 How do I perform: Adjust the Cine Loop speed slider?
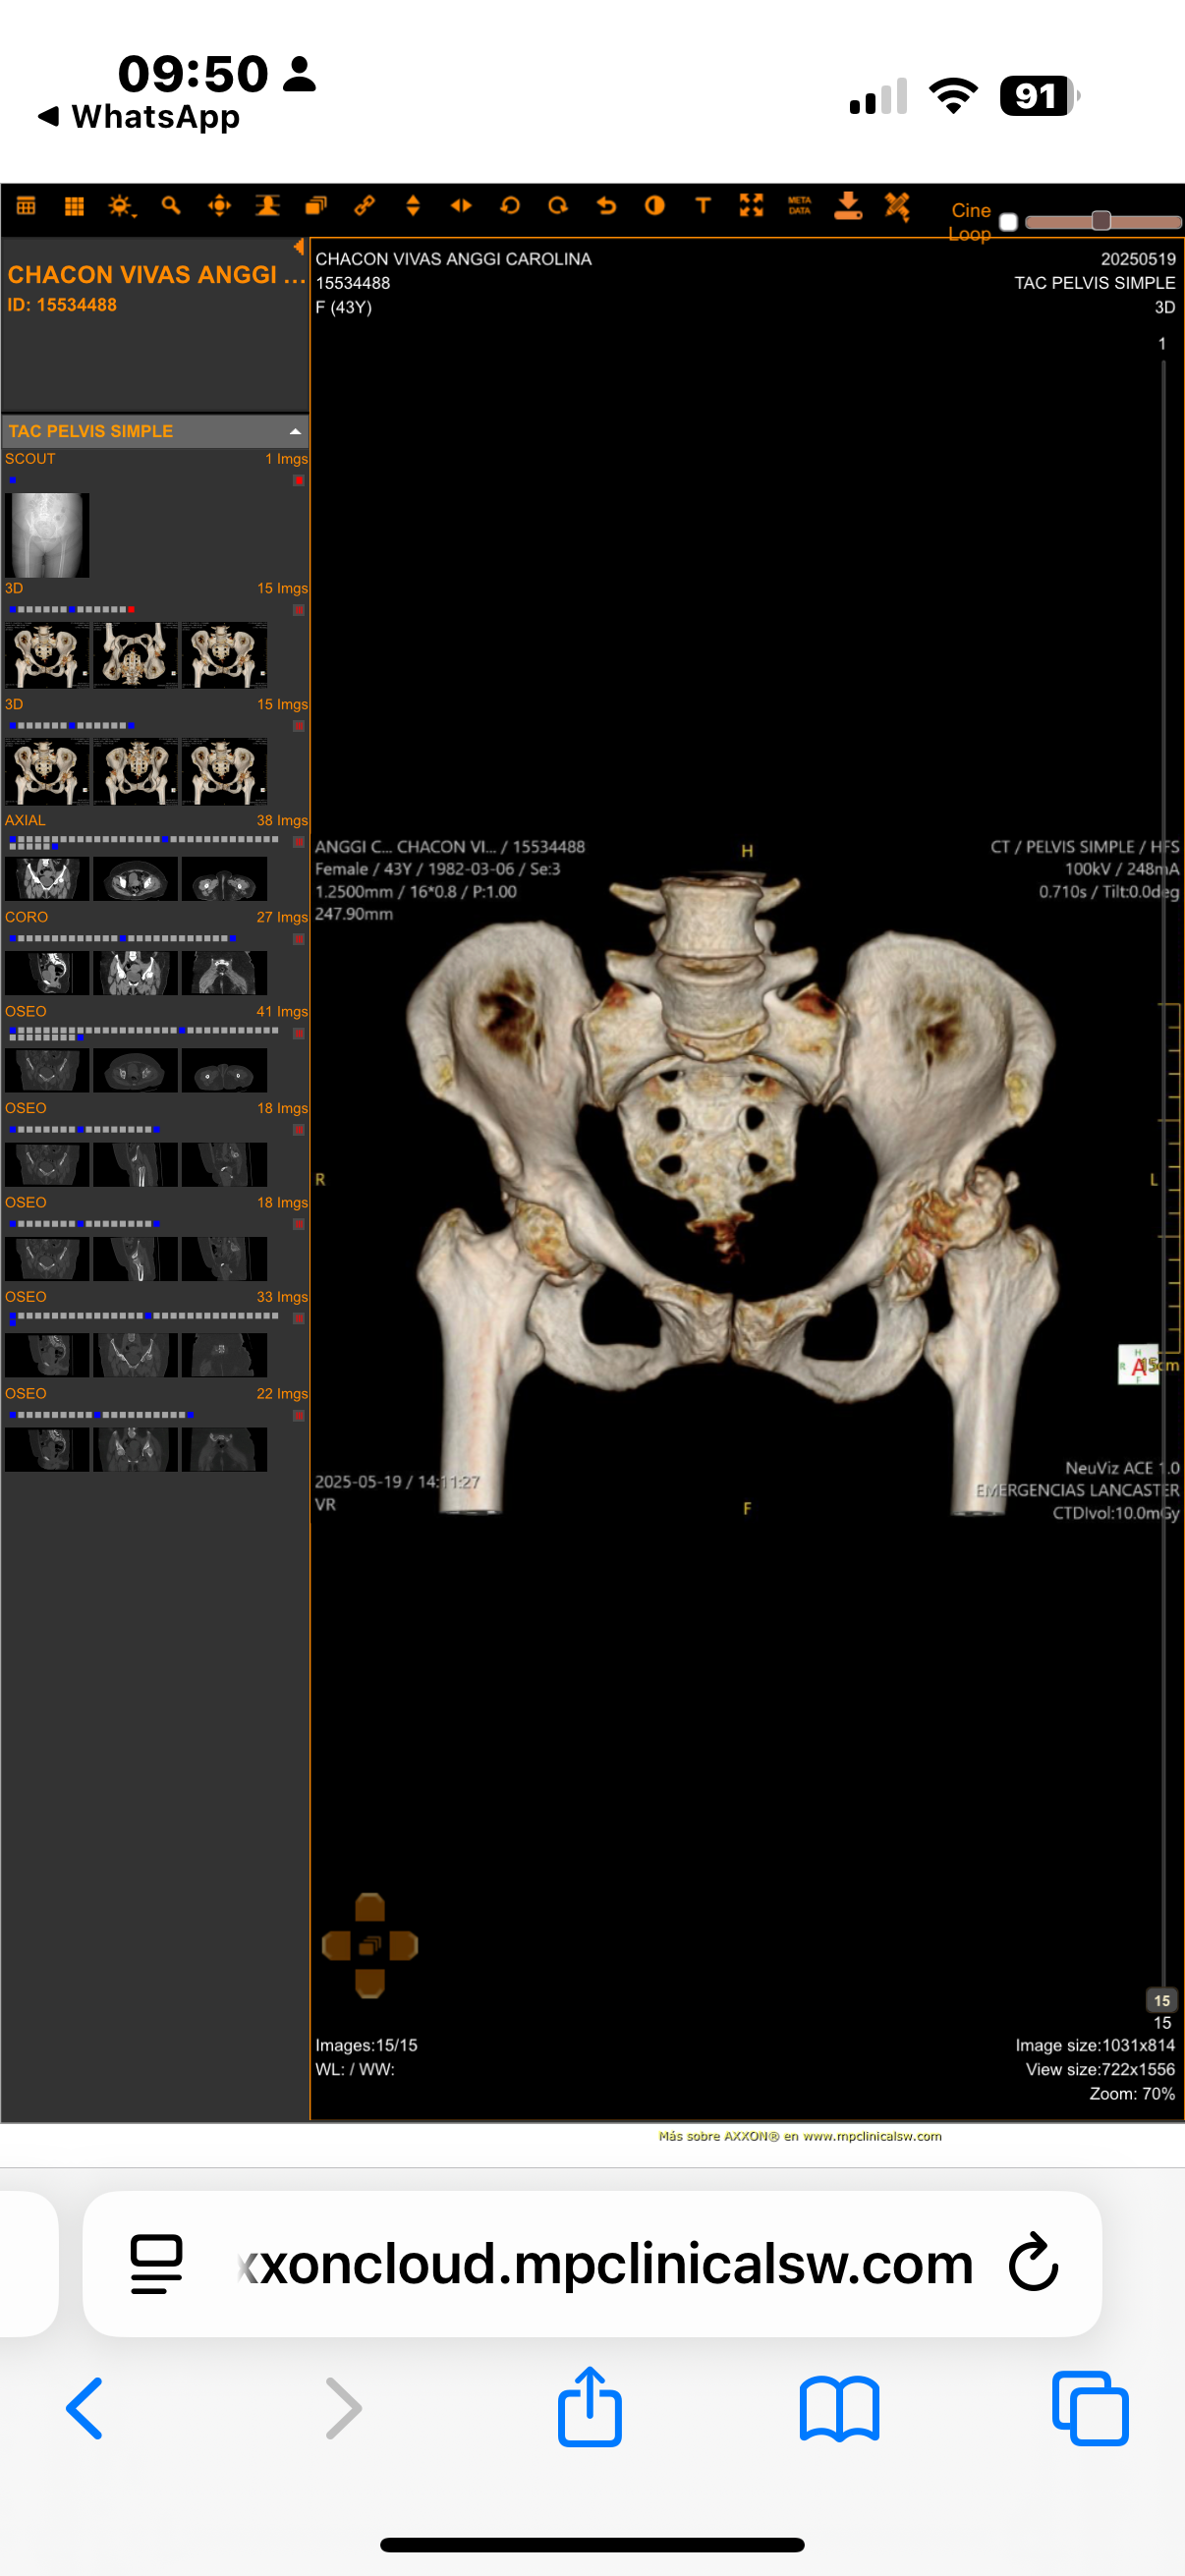click(1101, 221)
